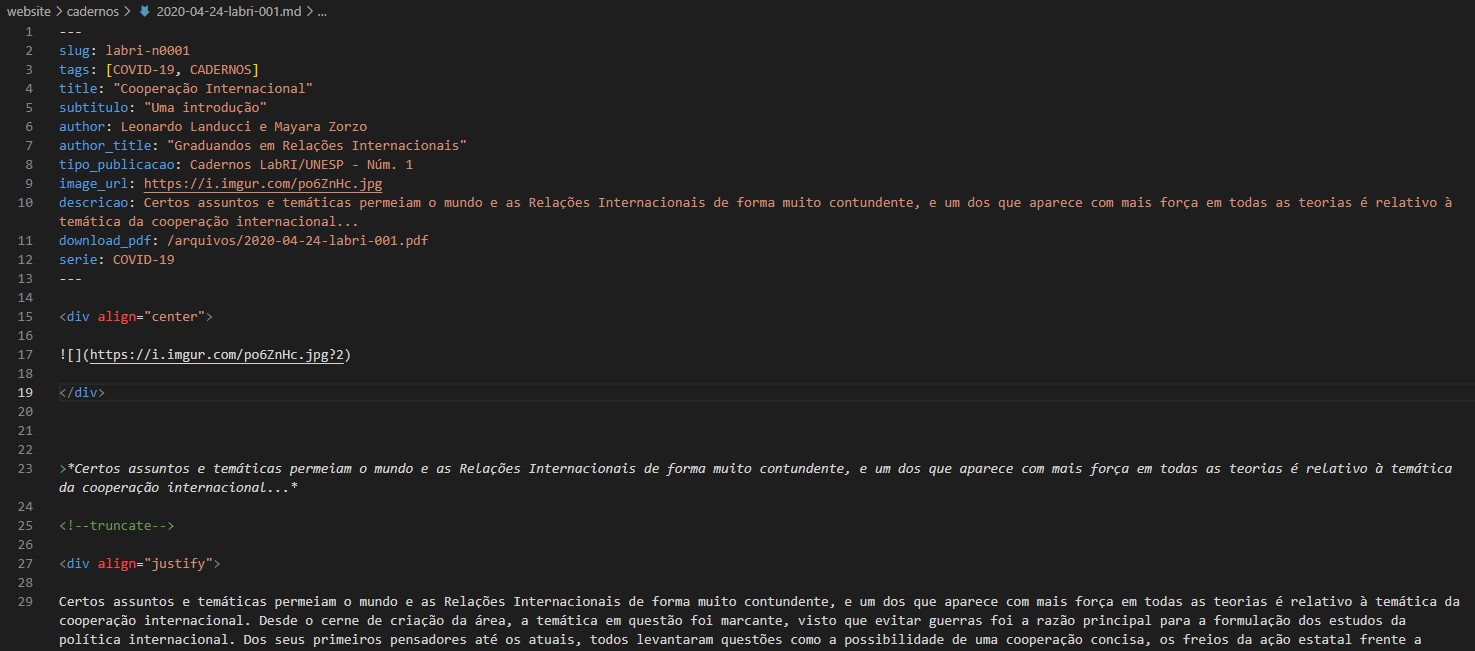Click the markdown file icon in breadcrumb

point(144,12)
